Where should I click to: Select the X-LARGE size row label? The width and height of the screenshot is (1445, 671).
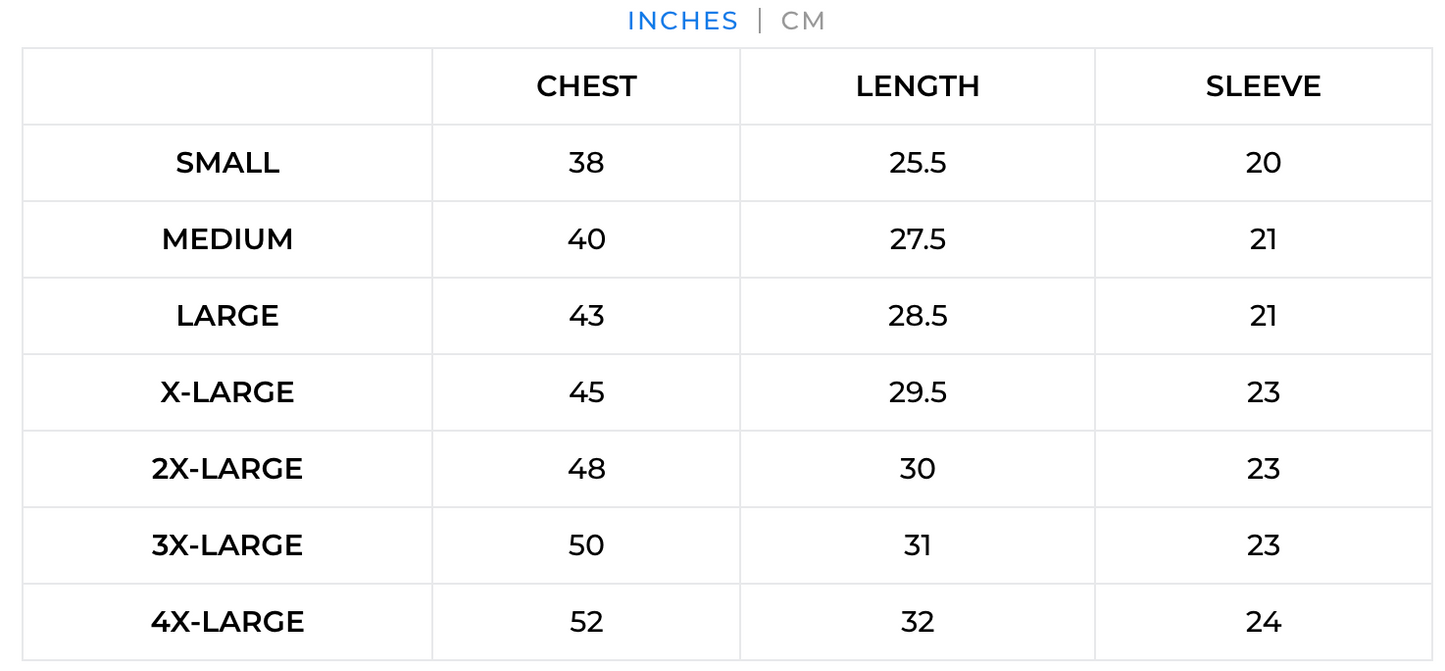click(228, 392)
